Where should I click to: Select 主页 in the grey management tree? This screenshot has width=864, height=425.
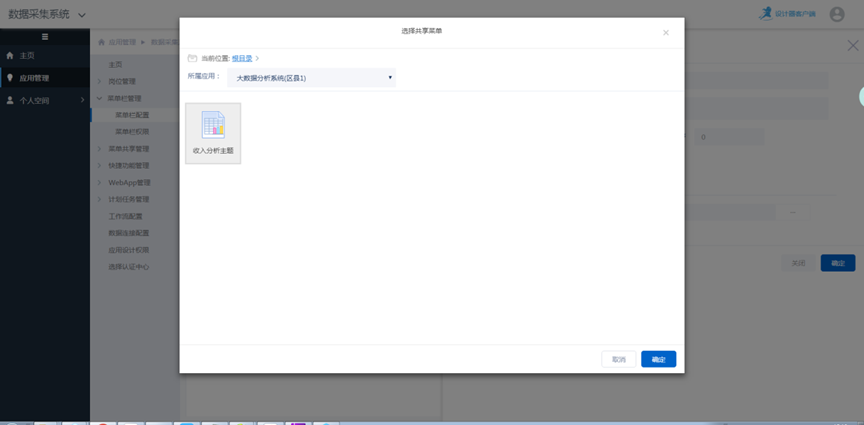[x=115, y=64]
